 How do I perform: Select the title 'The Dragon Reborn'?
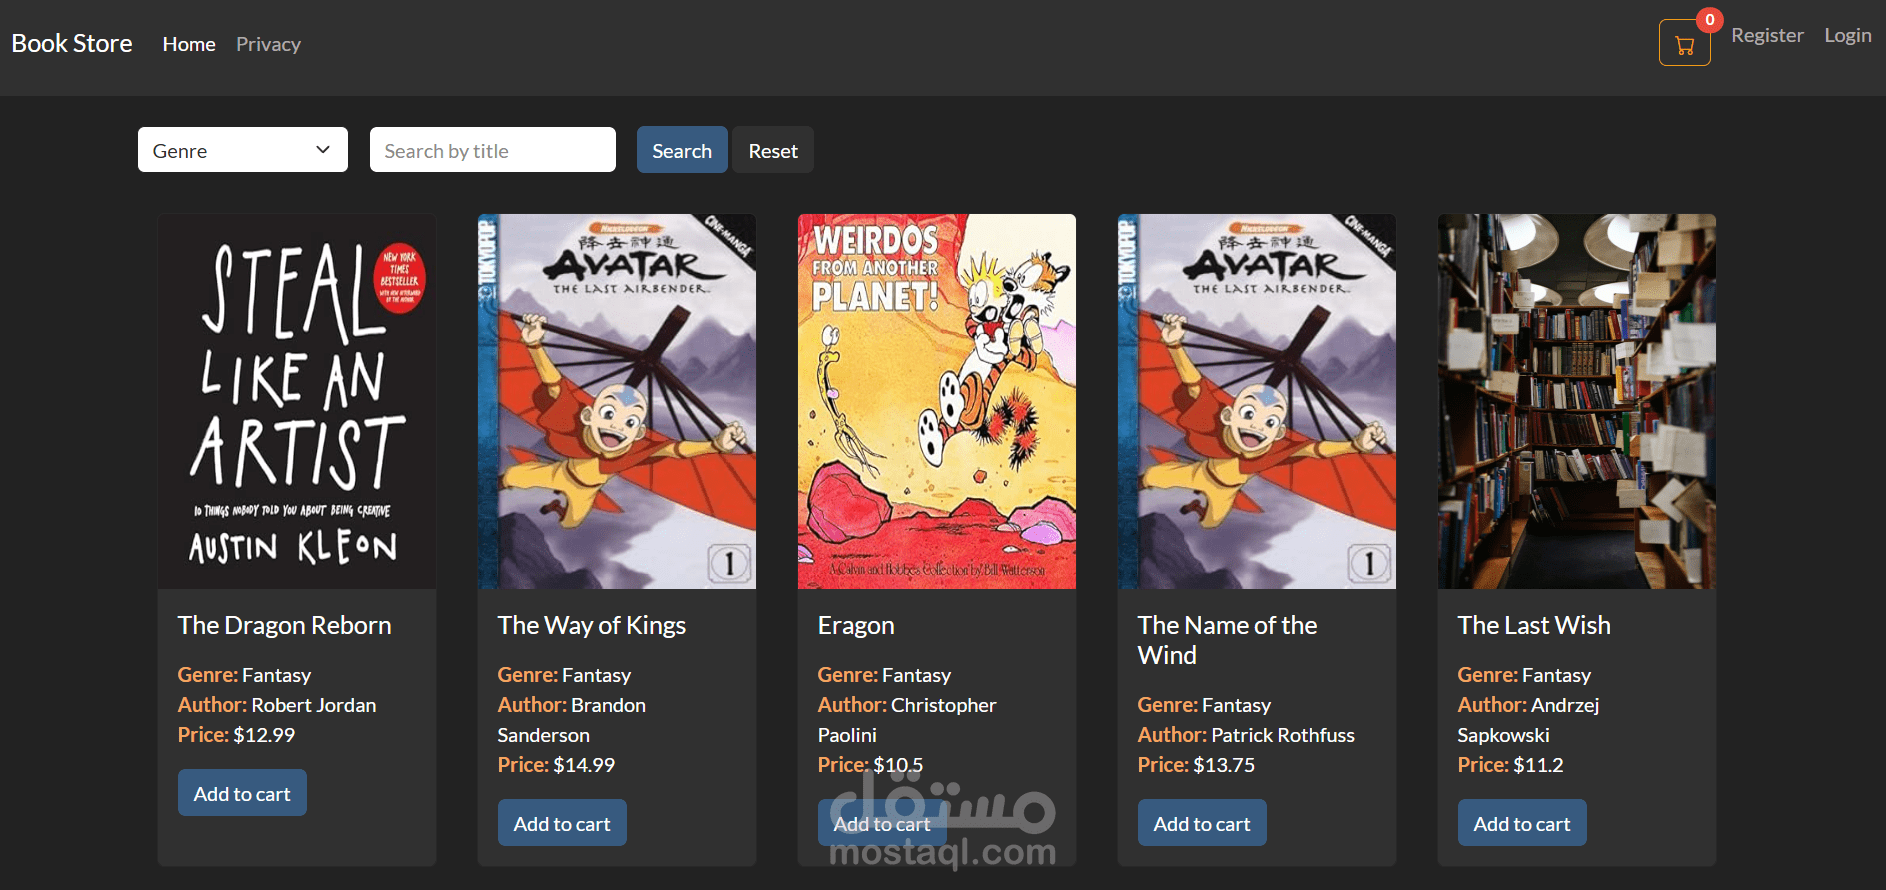tap(285, 625)
